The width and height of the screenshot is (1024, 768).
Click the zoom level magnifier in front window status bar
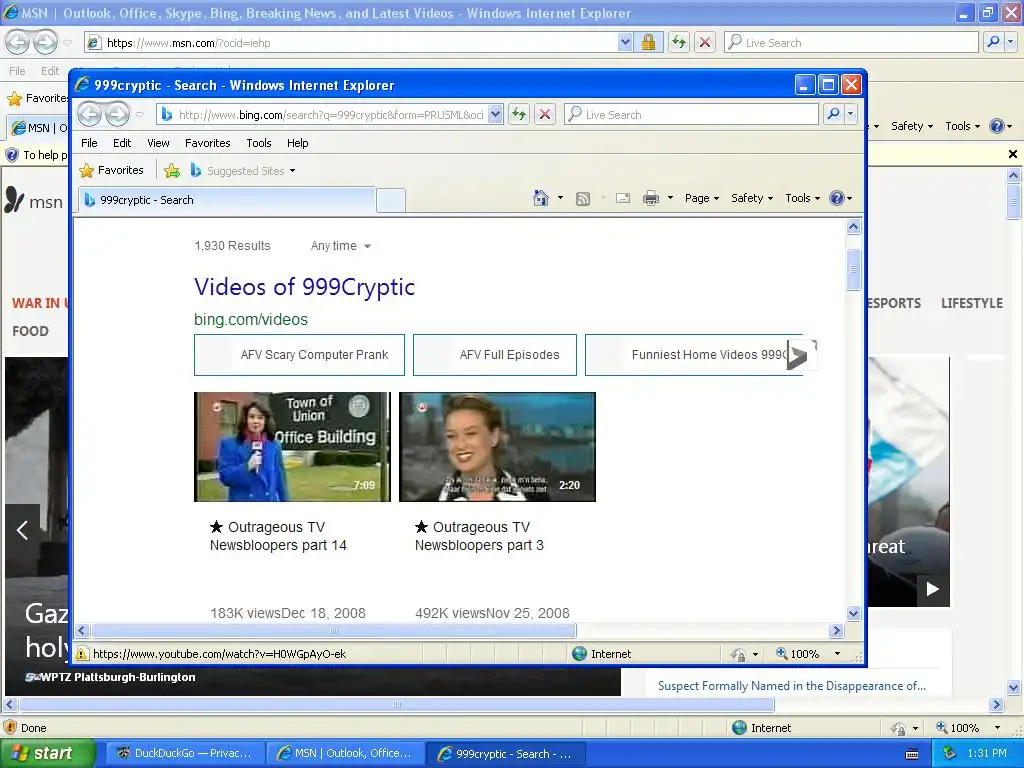[x=781, y=653]
